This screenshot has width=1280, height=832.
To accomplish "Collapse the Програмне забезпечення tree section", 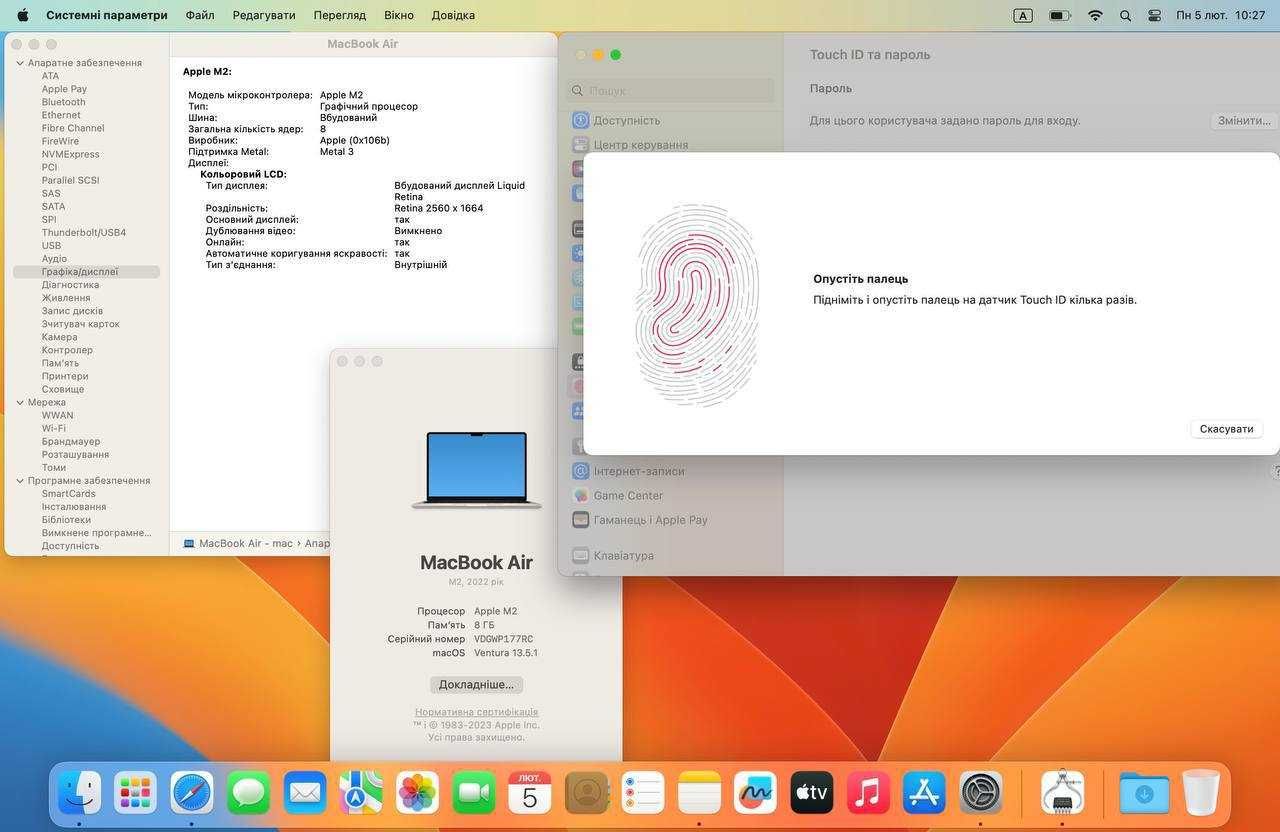I will coord(20,481).
